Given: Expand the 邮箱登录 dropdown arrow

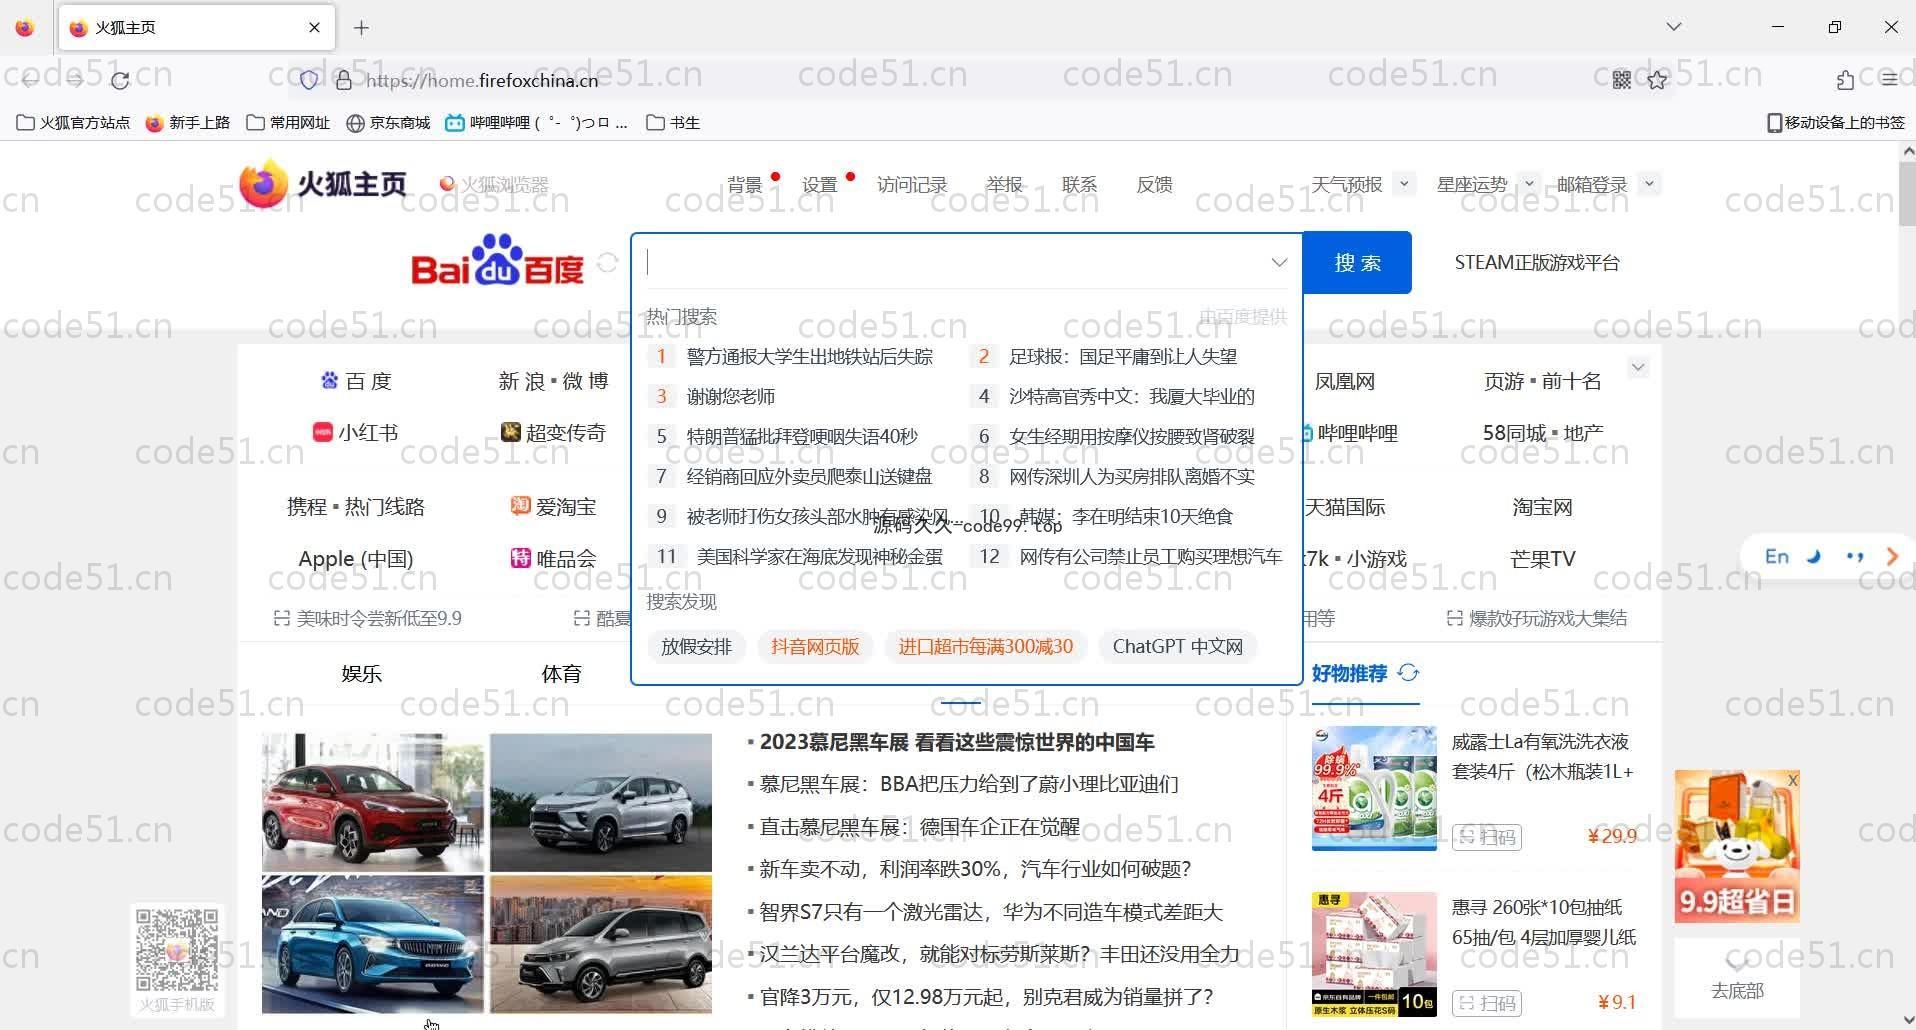Looking at the screenshot, I should click(x=1650, y=183).
